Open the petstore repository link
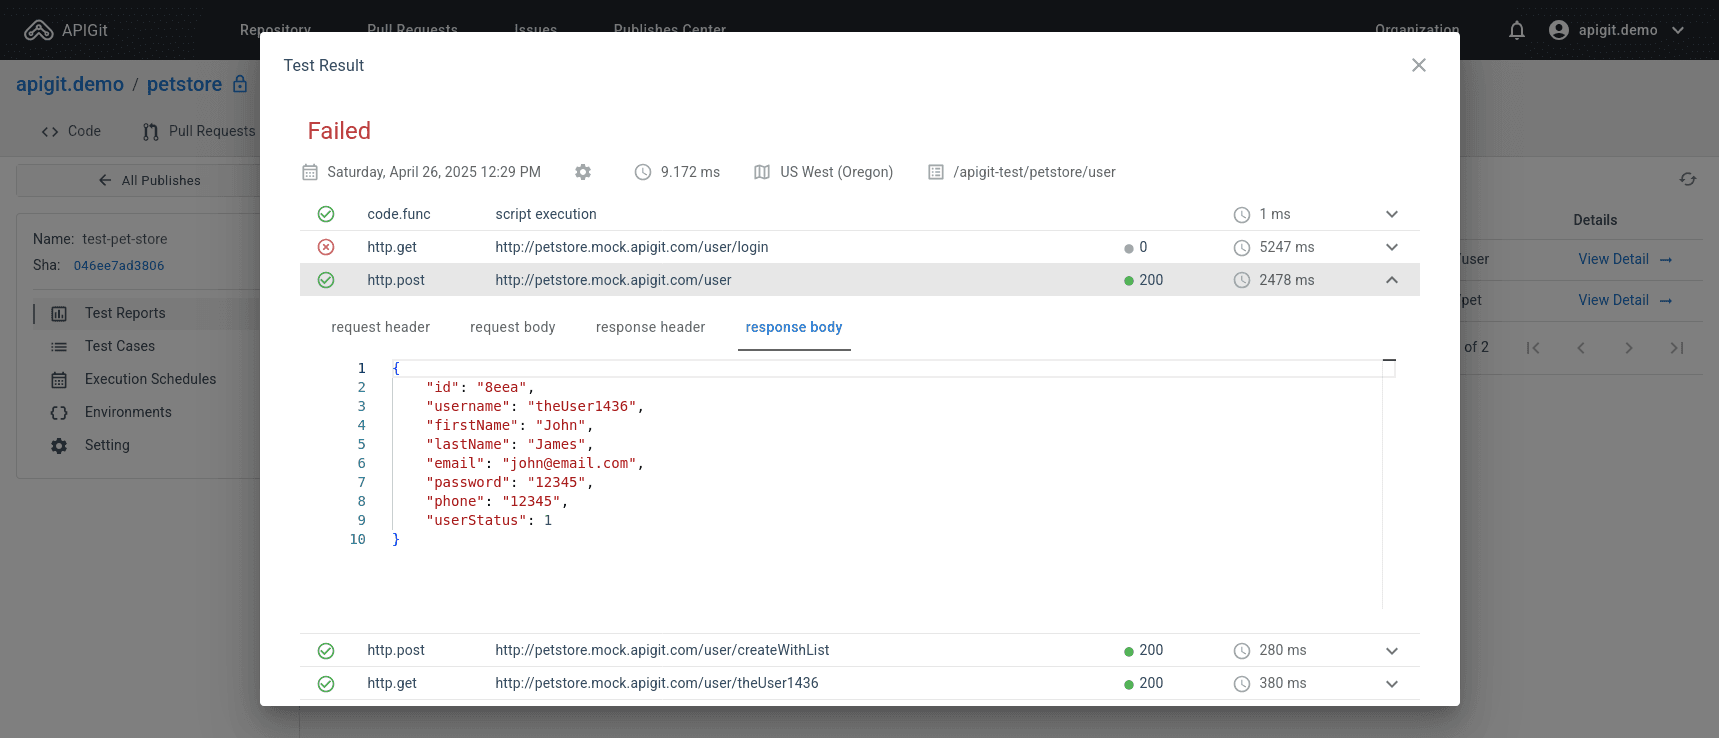Image resolution: width=1719 pixels, height=738 pixels. [185, 84]
